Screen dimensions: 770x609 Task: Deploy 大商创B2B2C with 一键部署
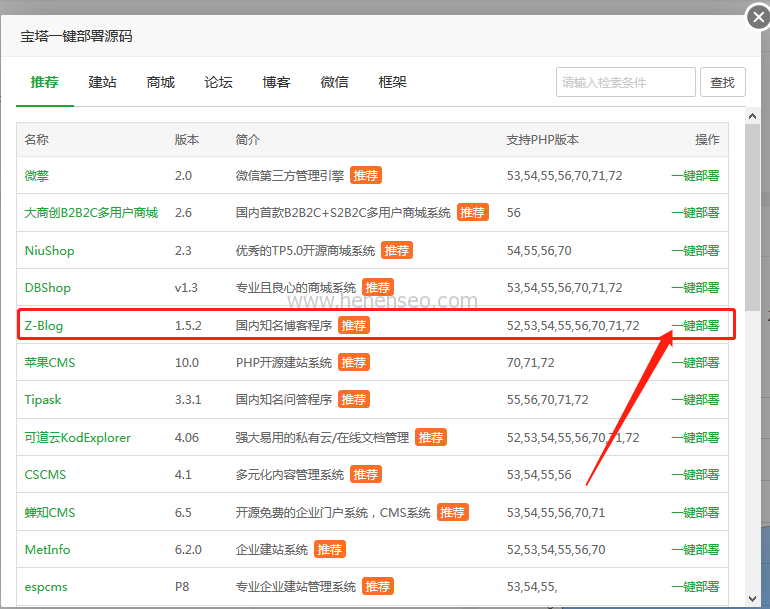coord(695,213)
